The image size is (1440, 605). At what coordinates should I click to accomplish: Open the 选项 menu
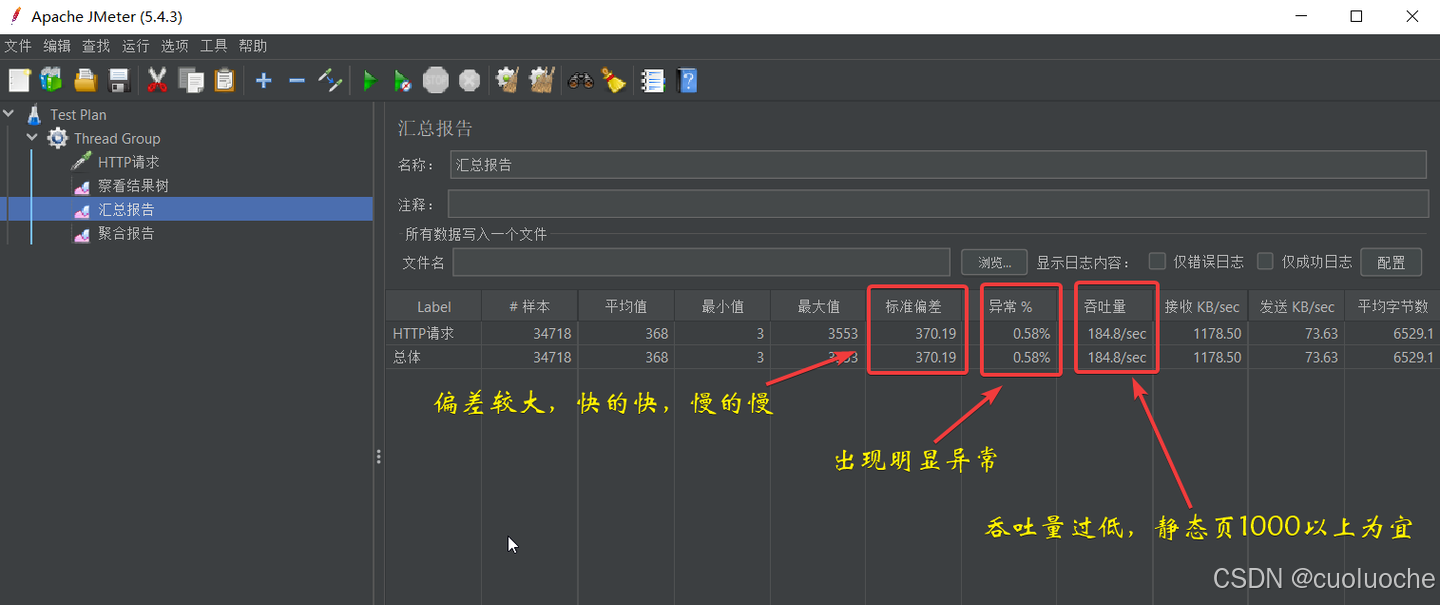coord(175,46)
